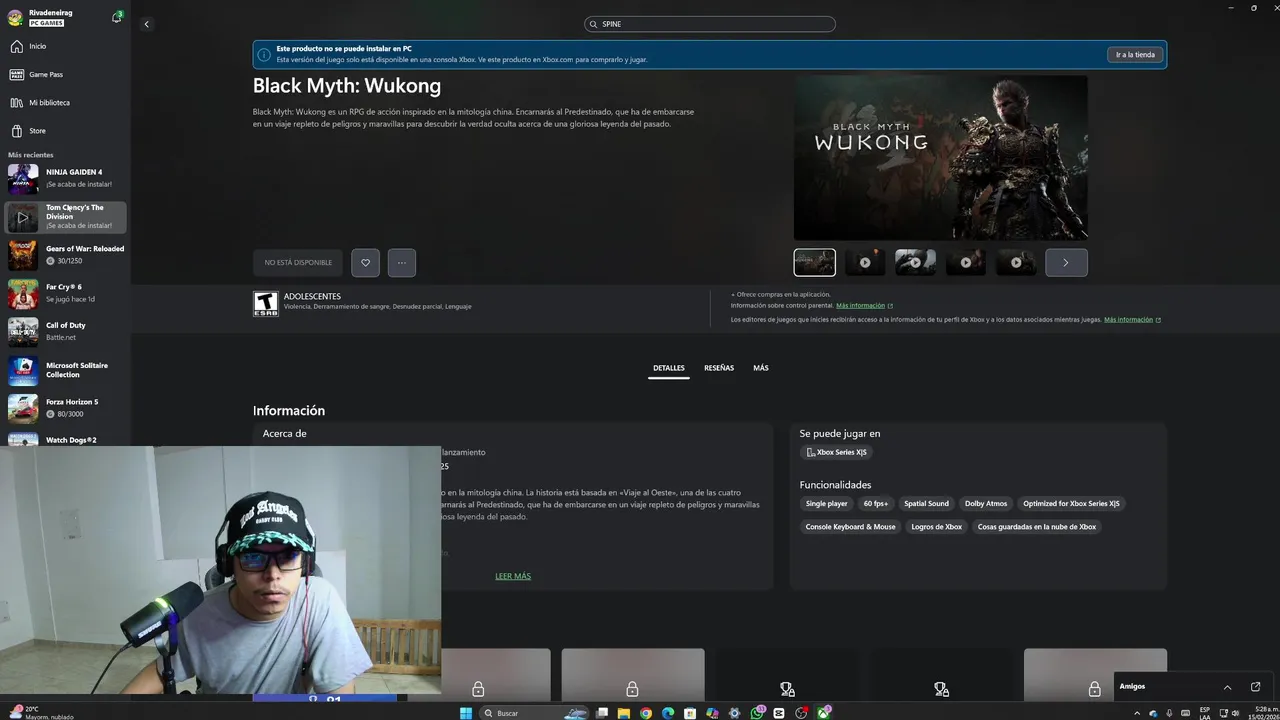
Task: Click the Ir a la tienda button
Action: 1135,54
